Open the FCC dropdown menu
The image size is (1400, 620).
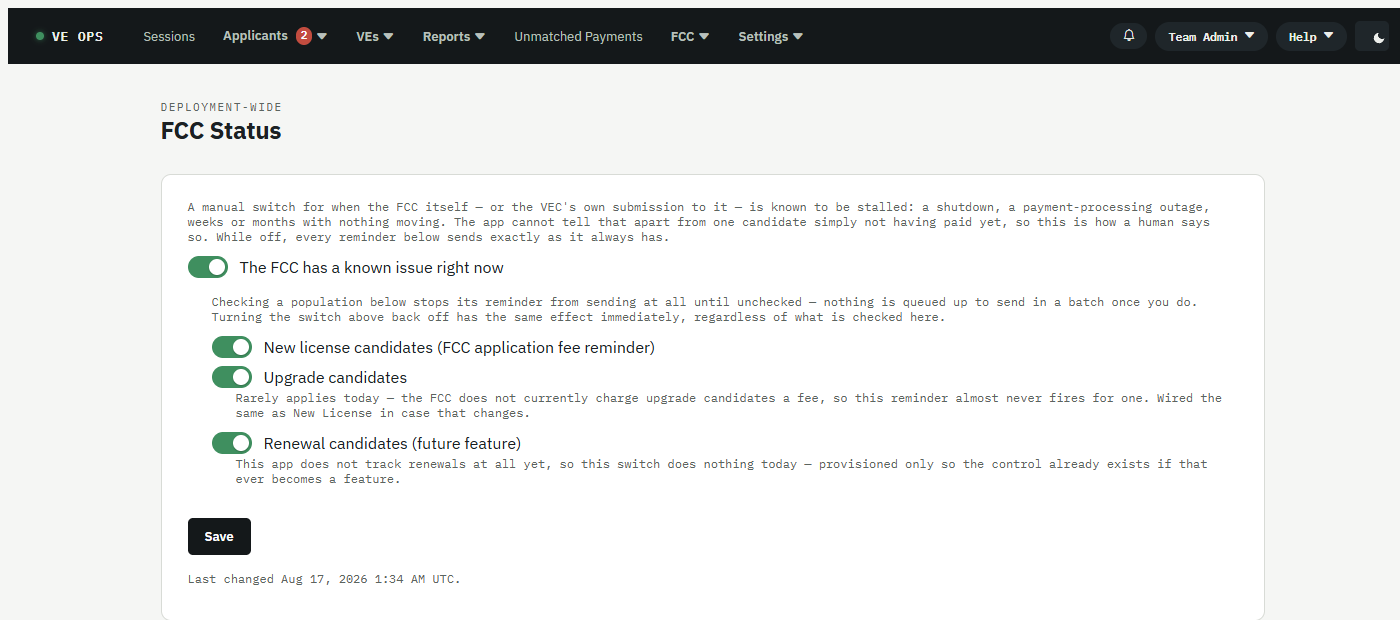point(690,36)
